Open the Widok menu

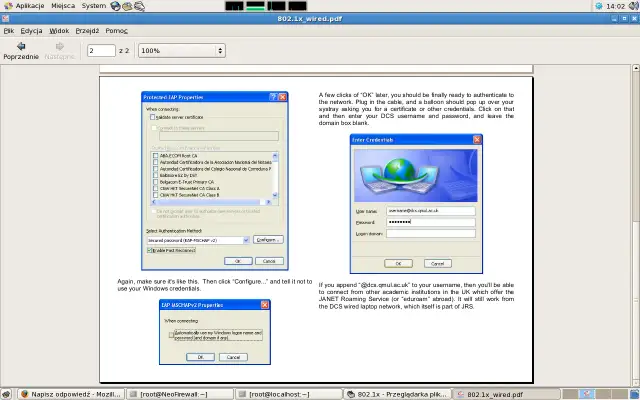coord(59,31)
